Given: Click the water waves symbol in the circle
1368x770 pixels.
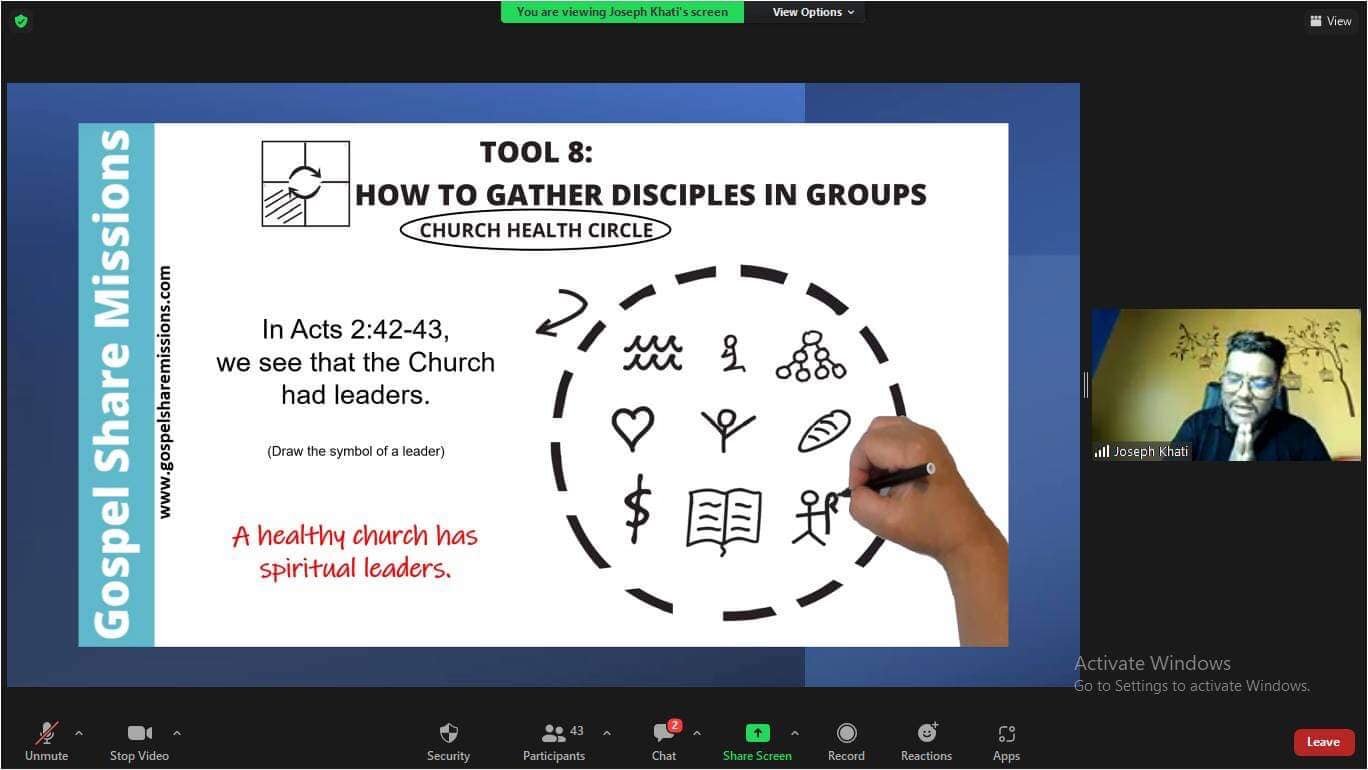Looking at the screenshot, I should pos(653,353).
